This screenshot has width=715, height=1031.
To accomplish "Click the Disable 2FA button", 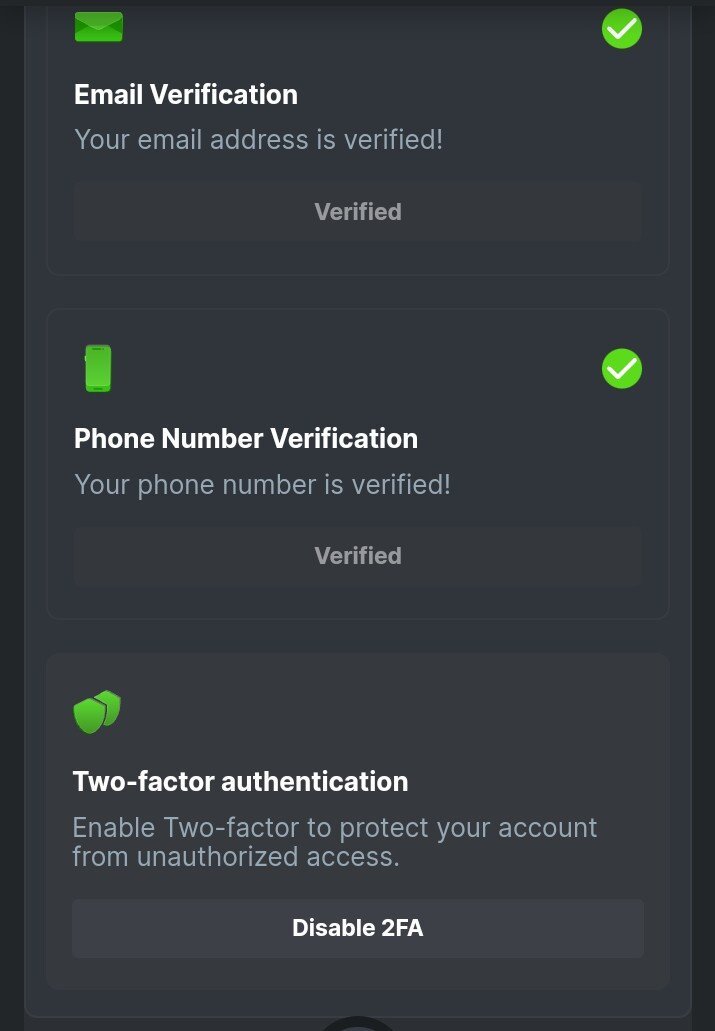I will tap(357, 928).
